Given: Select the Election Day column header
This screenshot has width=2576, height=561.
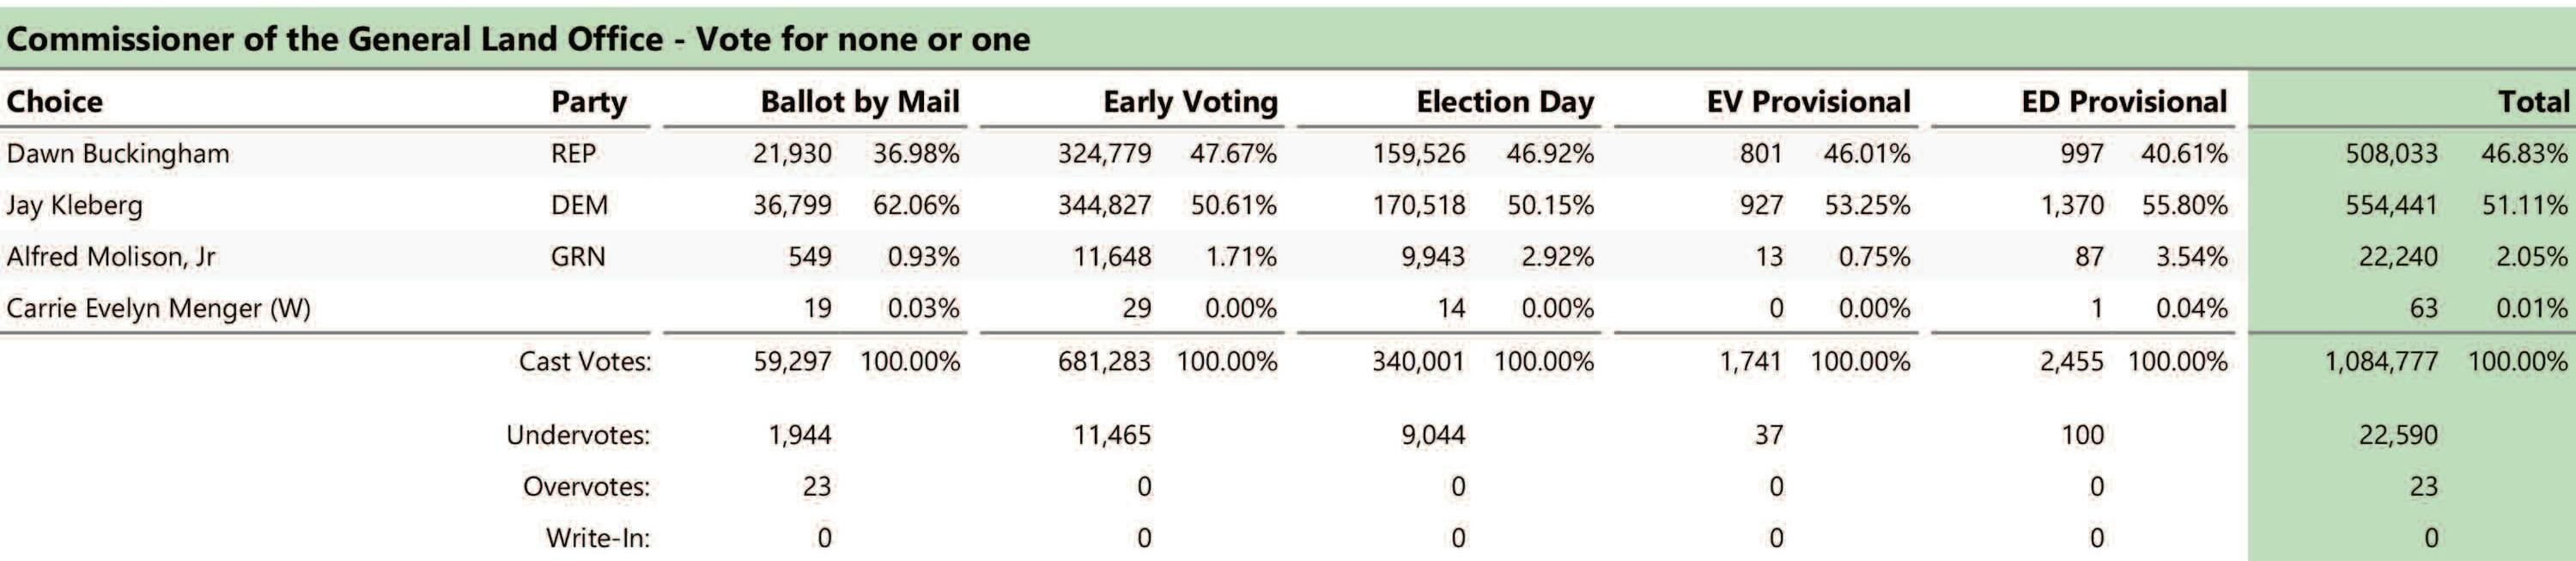Looking at the screenshot, I should pyautogui.click(x=1504, y=102).
